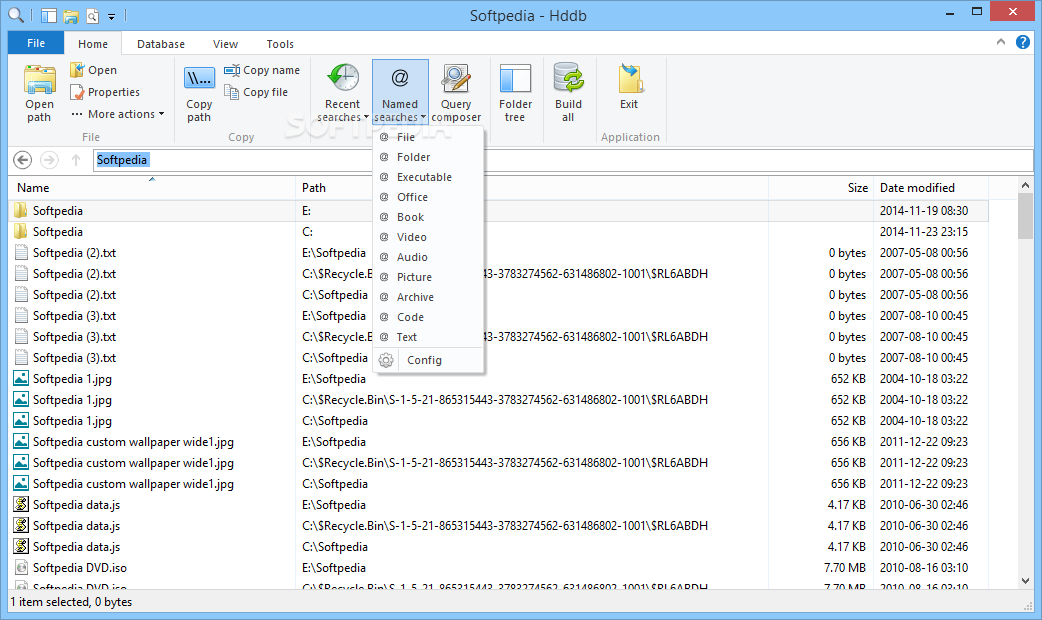The width and height of the screenshot is (1042, 620).
Task: Open Properties from the ribbon
Action: (x=105, y=92)
